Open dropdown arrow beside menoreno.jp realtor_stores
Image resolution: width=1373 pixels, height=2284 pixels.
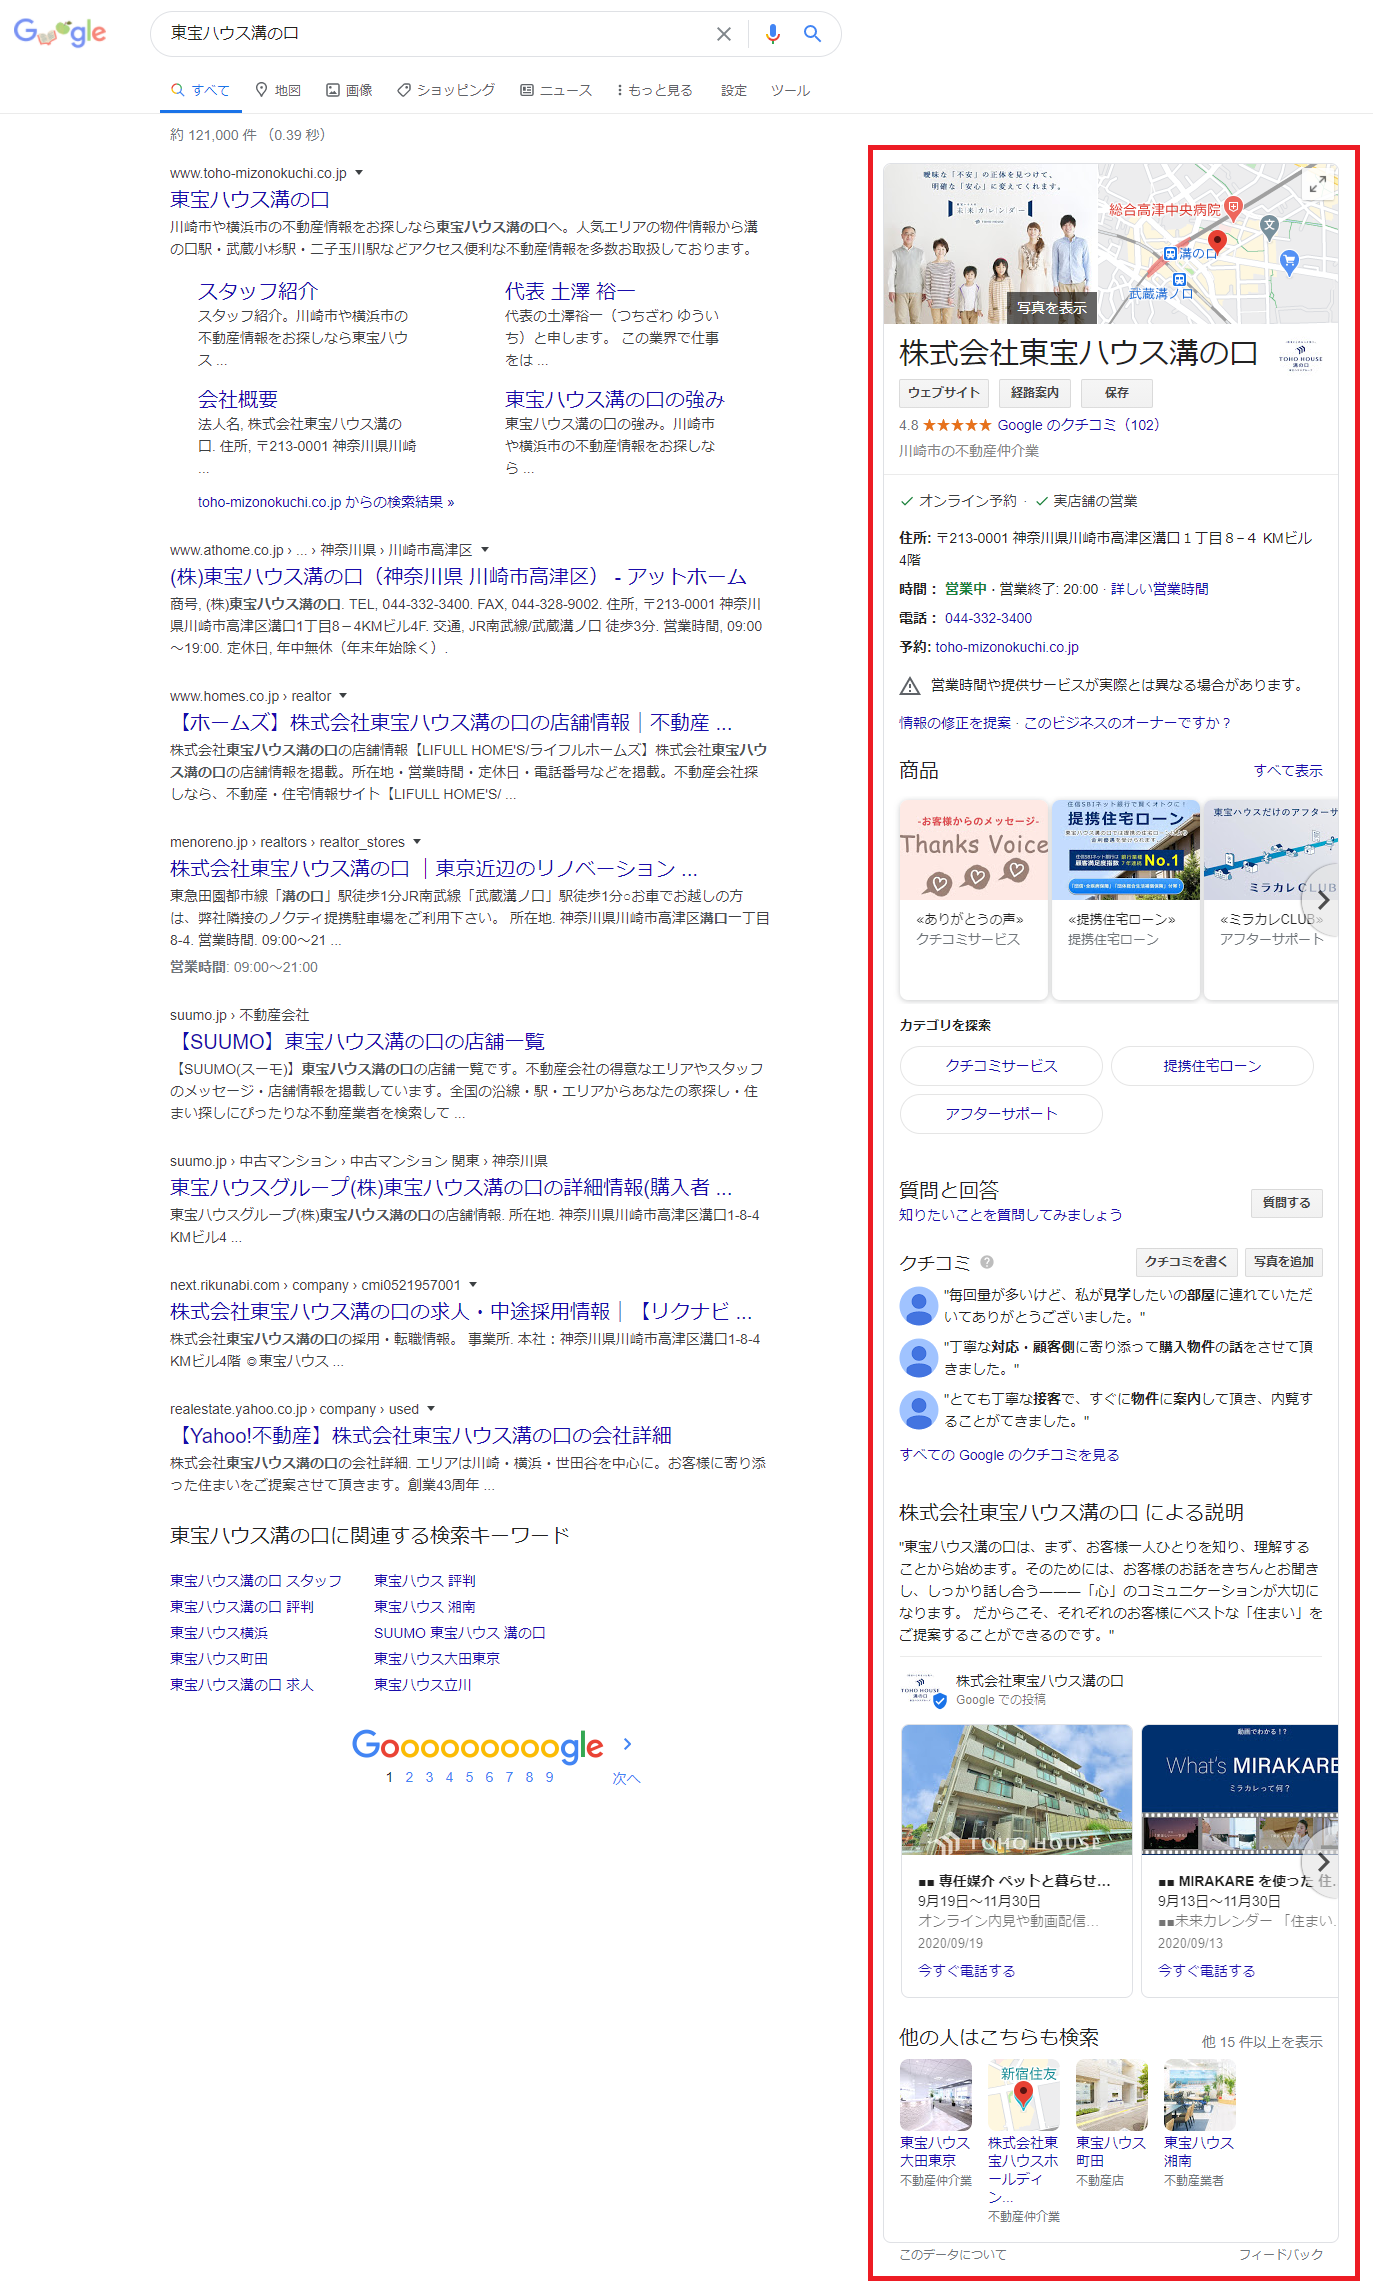point(417,842)
